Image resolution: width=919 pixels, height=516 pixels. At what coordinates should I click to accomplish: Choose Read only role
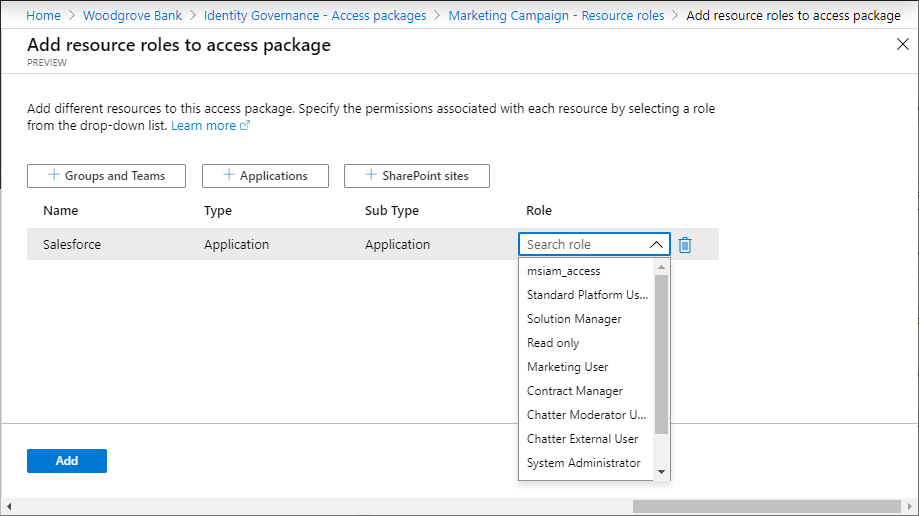pyautogui.click(x=586, y=343)
